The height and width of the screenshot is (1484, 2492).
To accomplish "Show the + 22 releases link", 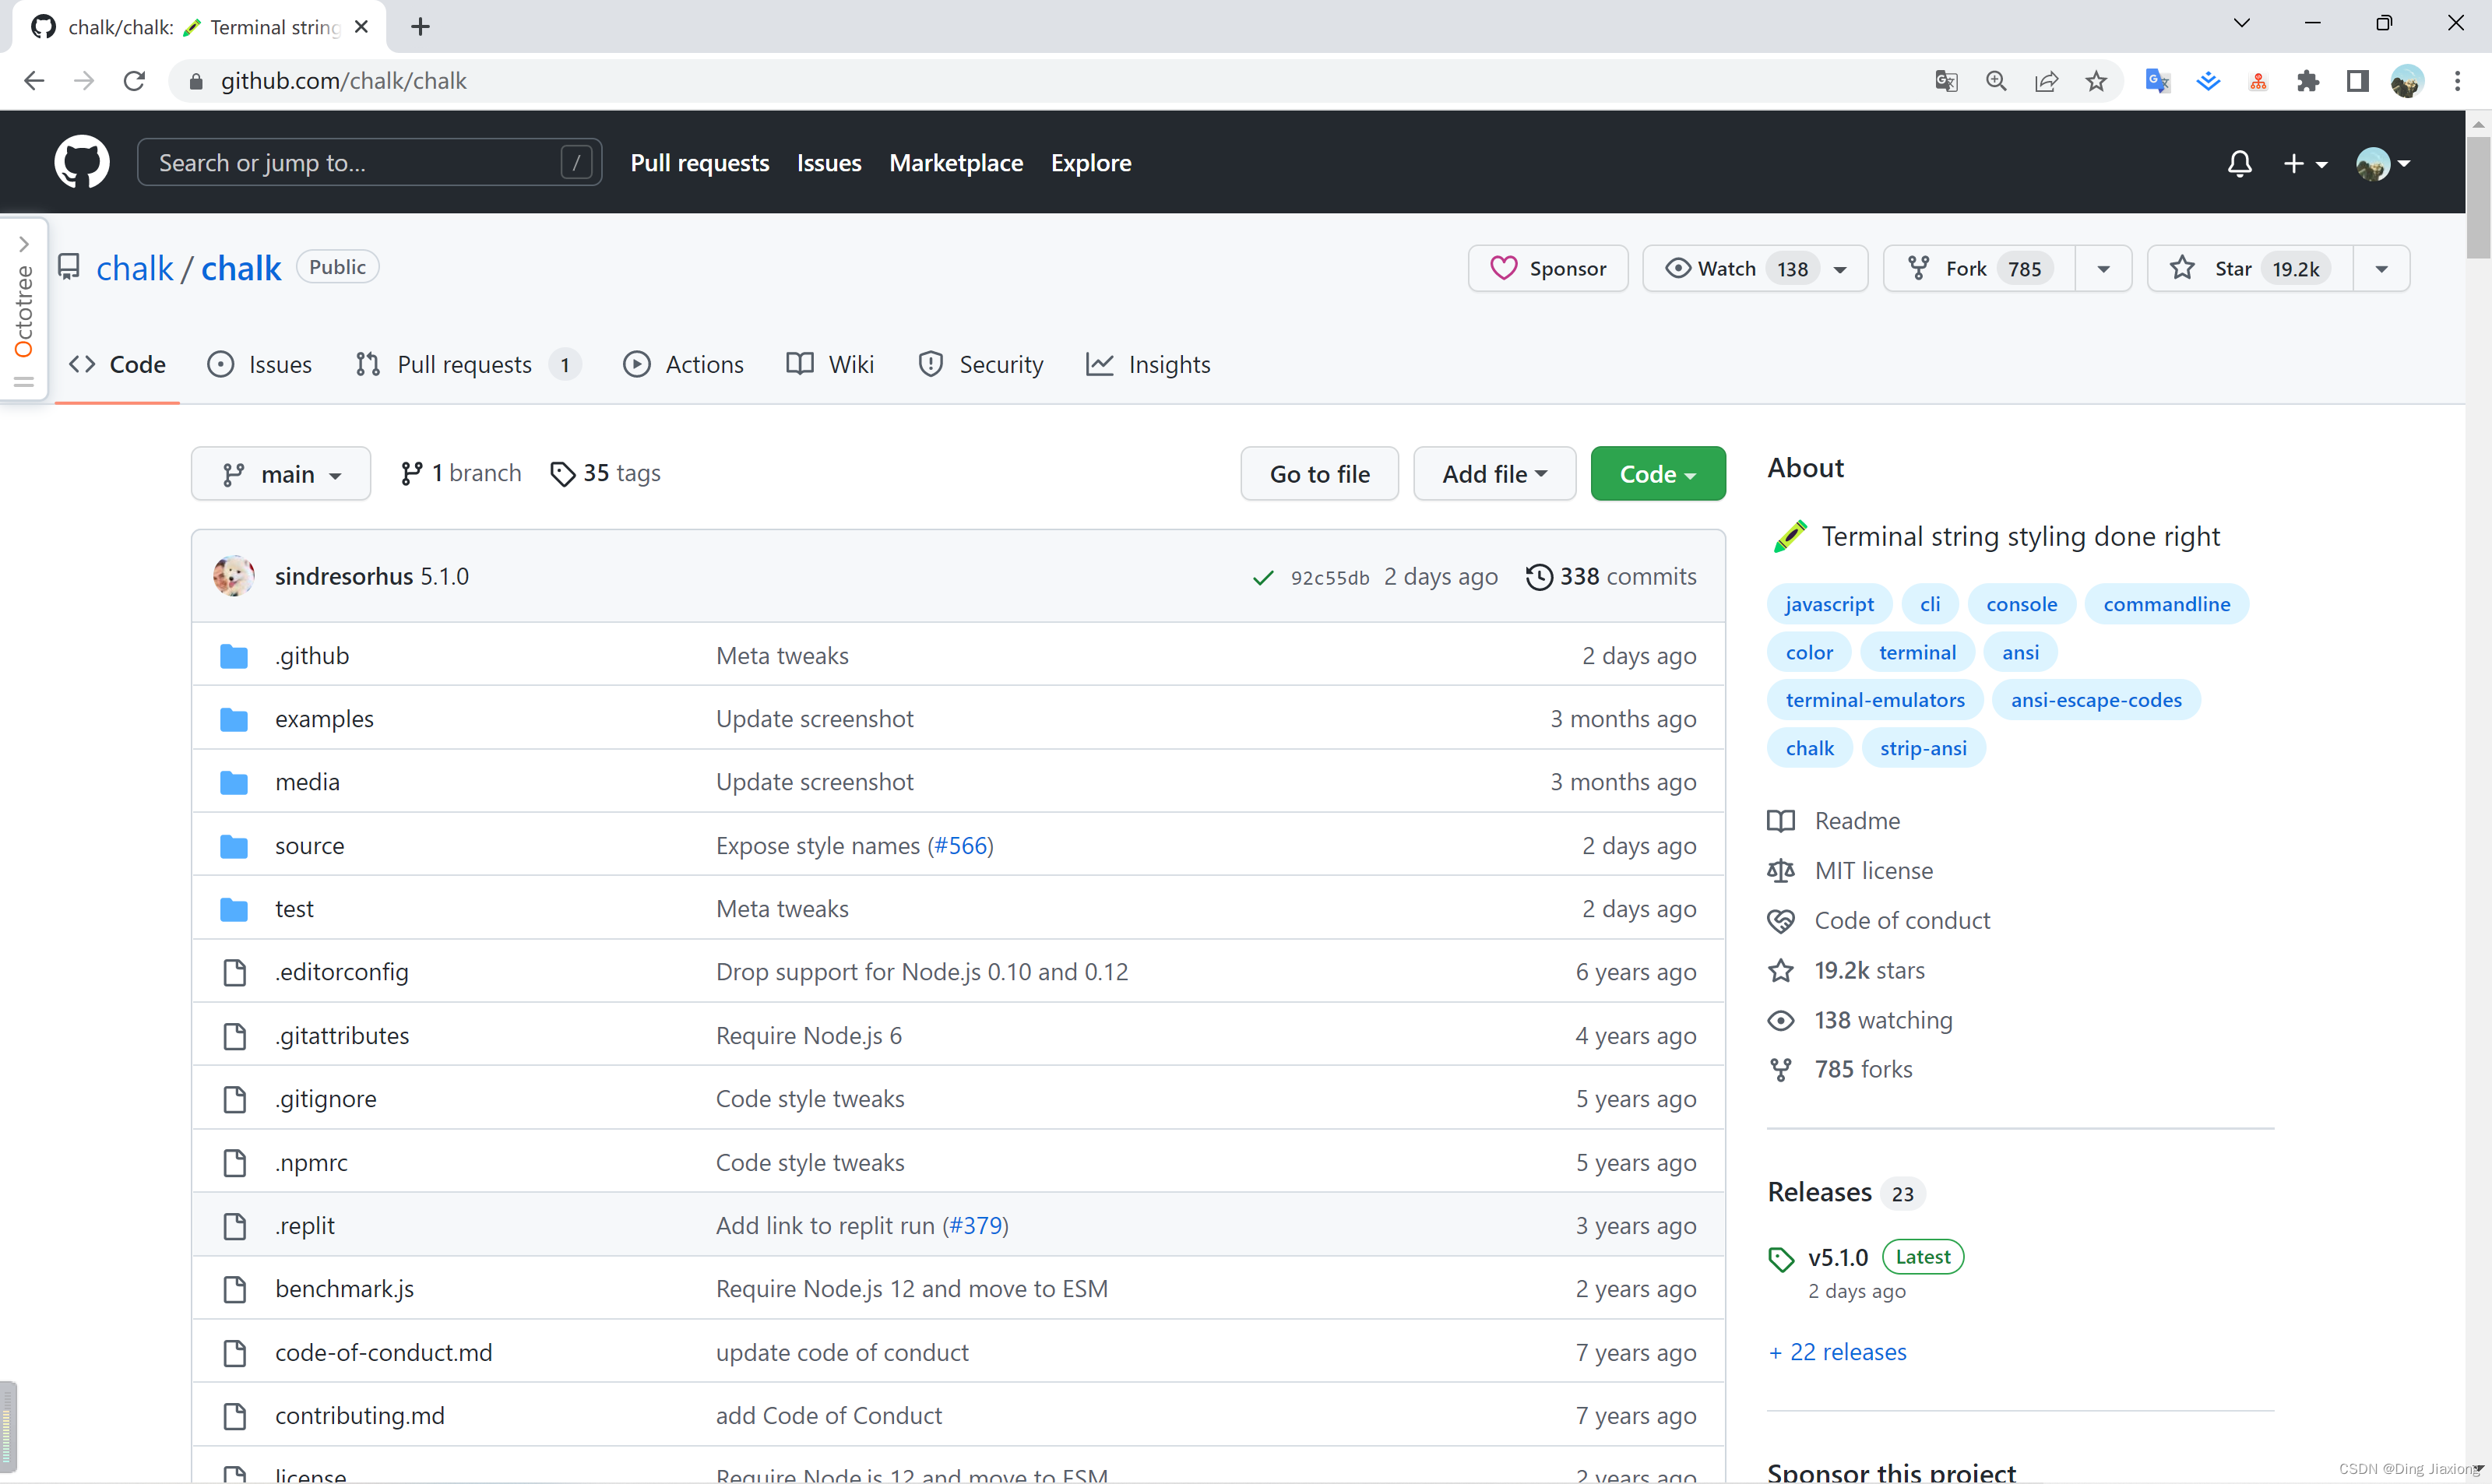I will click(x=1837, y=1352).
